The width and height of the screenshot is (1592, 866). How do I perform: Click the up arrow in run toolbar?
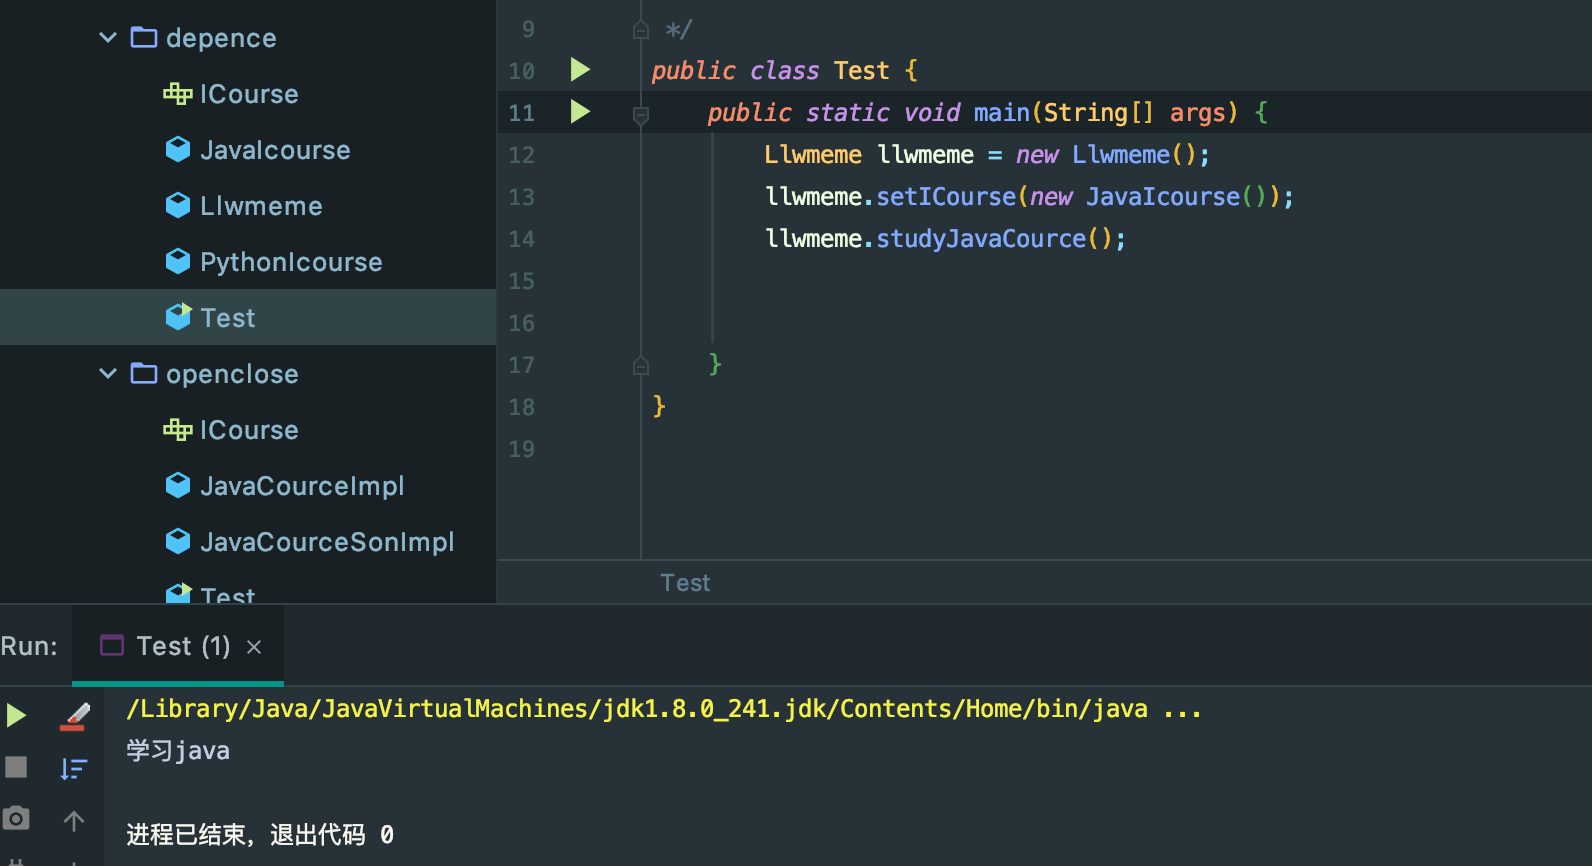pos(74,821)
